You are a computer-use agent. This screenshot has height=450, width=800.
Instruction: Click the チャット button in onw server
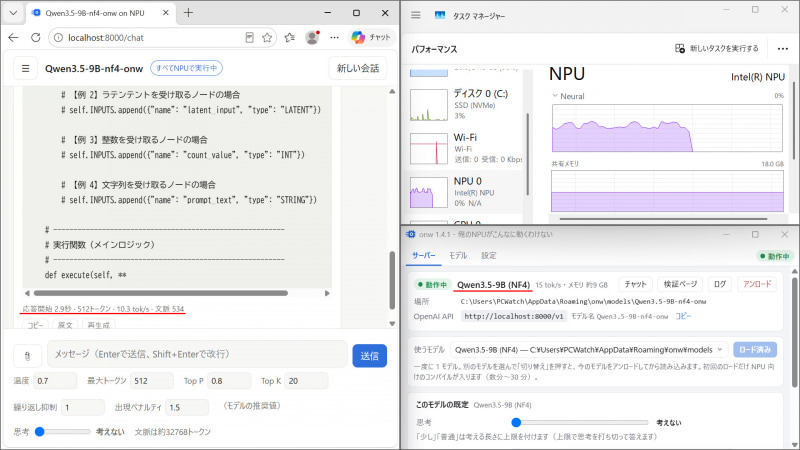tap(635, 284)
